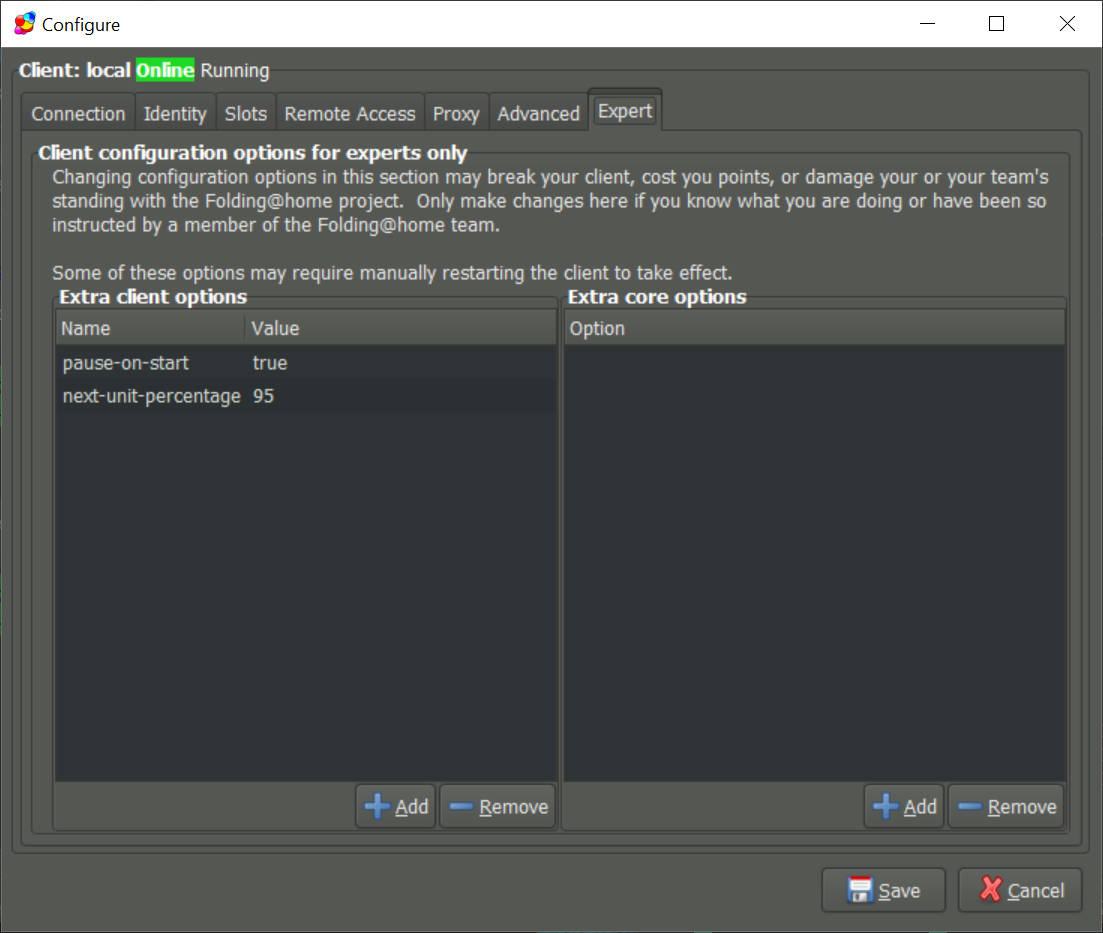
Task: Open the Slots tab
Action: point(246,113)
